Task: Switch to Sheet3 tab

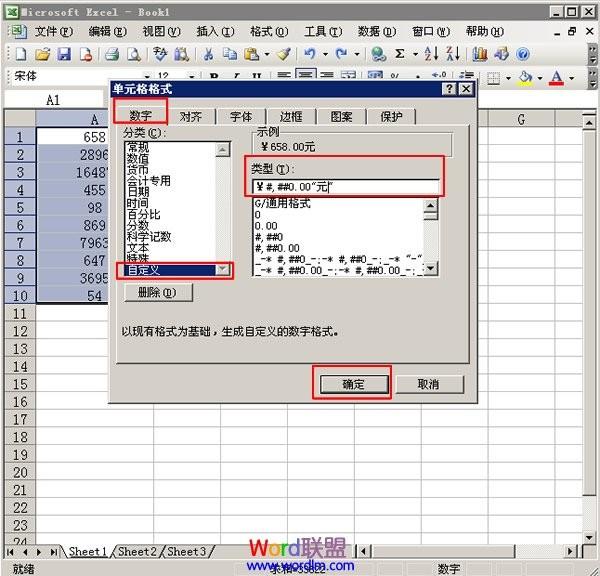Action: tap(186, 552)
